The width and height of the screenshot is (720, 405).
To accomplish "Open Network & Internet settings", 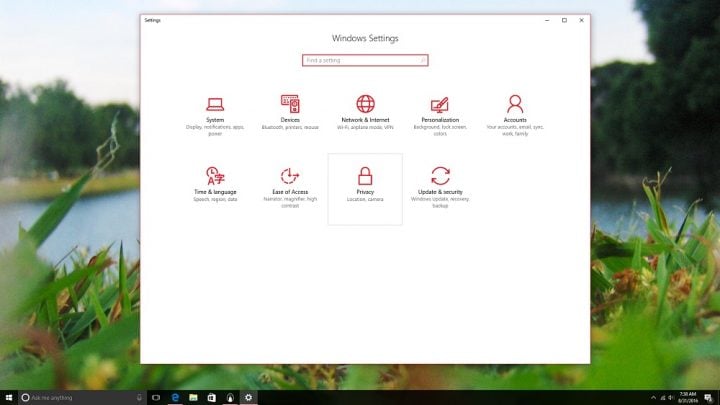I will pyautogui.click(x=365, y=116).
